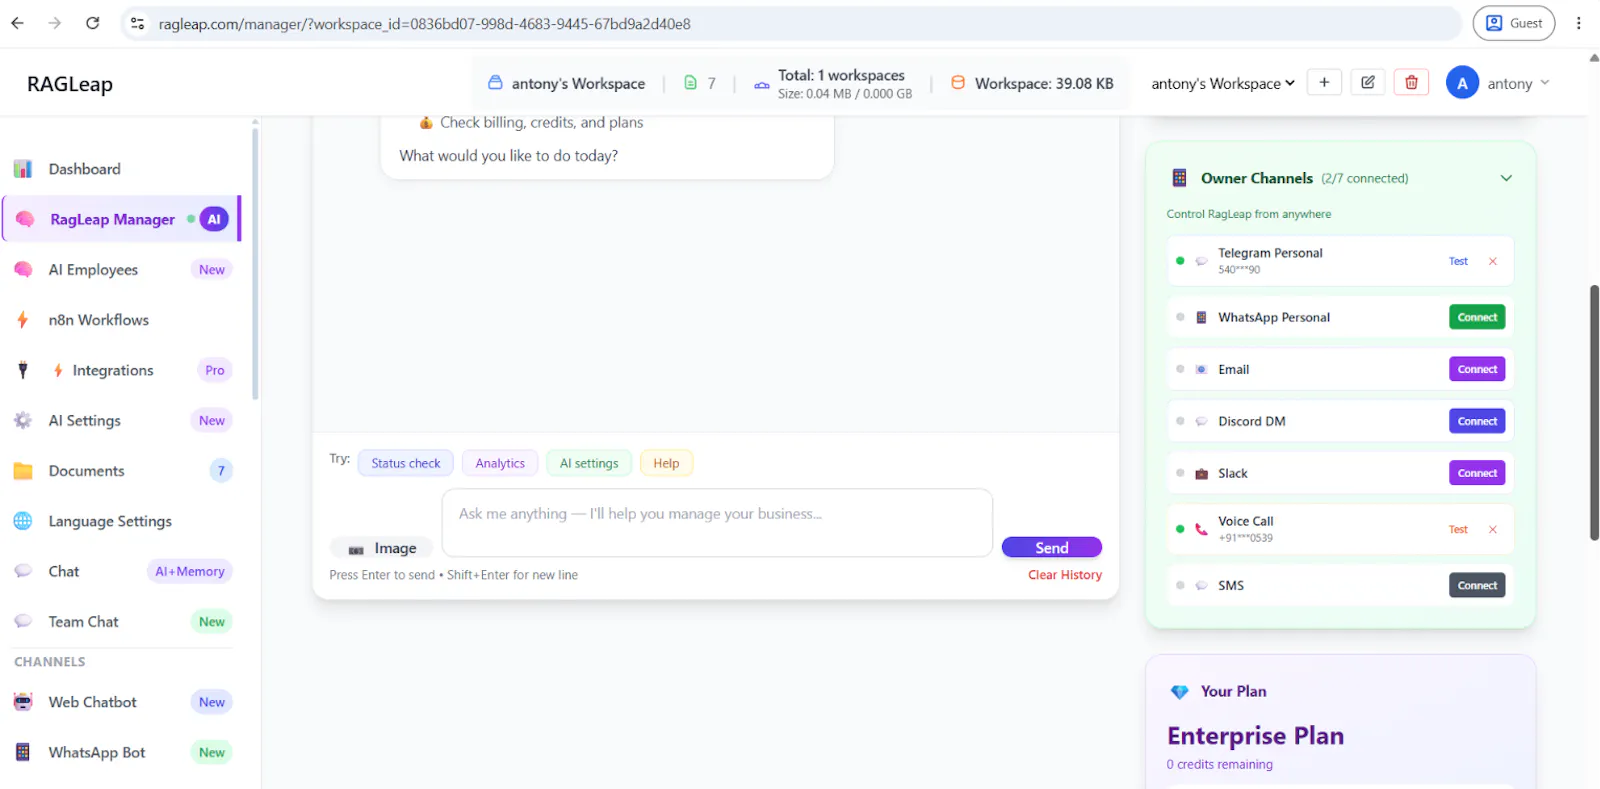This screenshot has width=1600, height=789.
Task: Open Language Settings in sidebar
Action: [120, 521]
